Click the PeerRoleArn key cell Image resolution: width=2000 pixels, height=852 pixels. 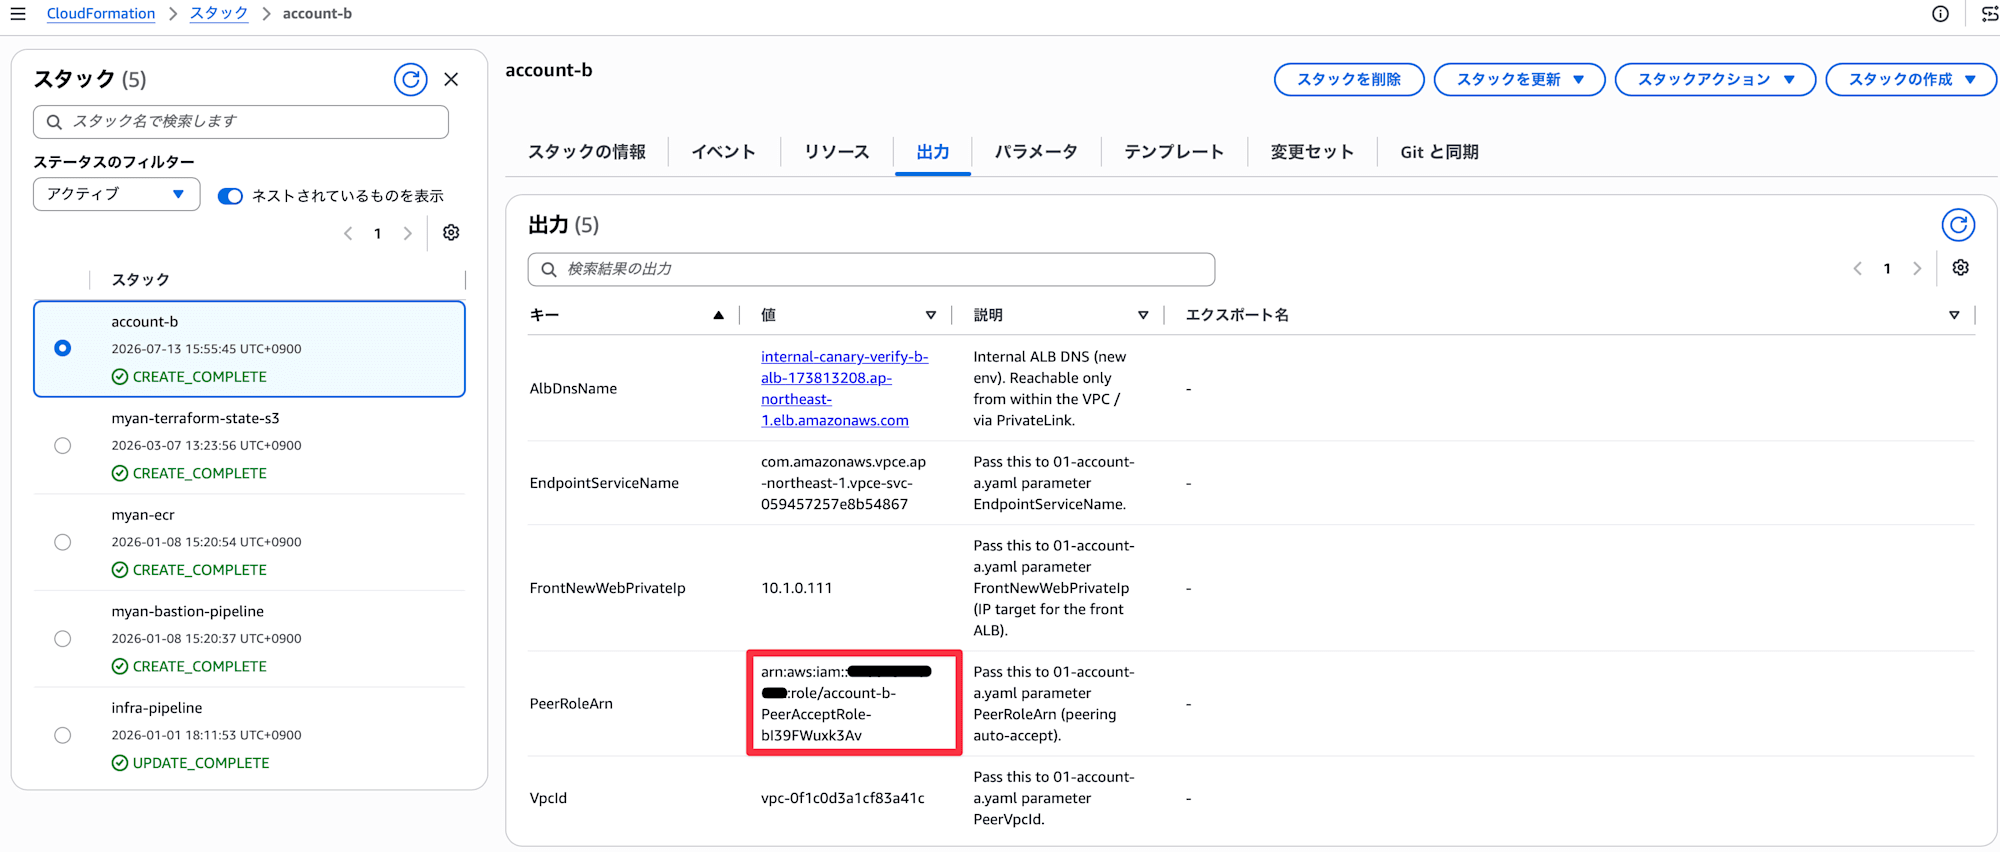coord(571,704)
